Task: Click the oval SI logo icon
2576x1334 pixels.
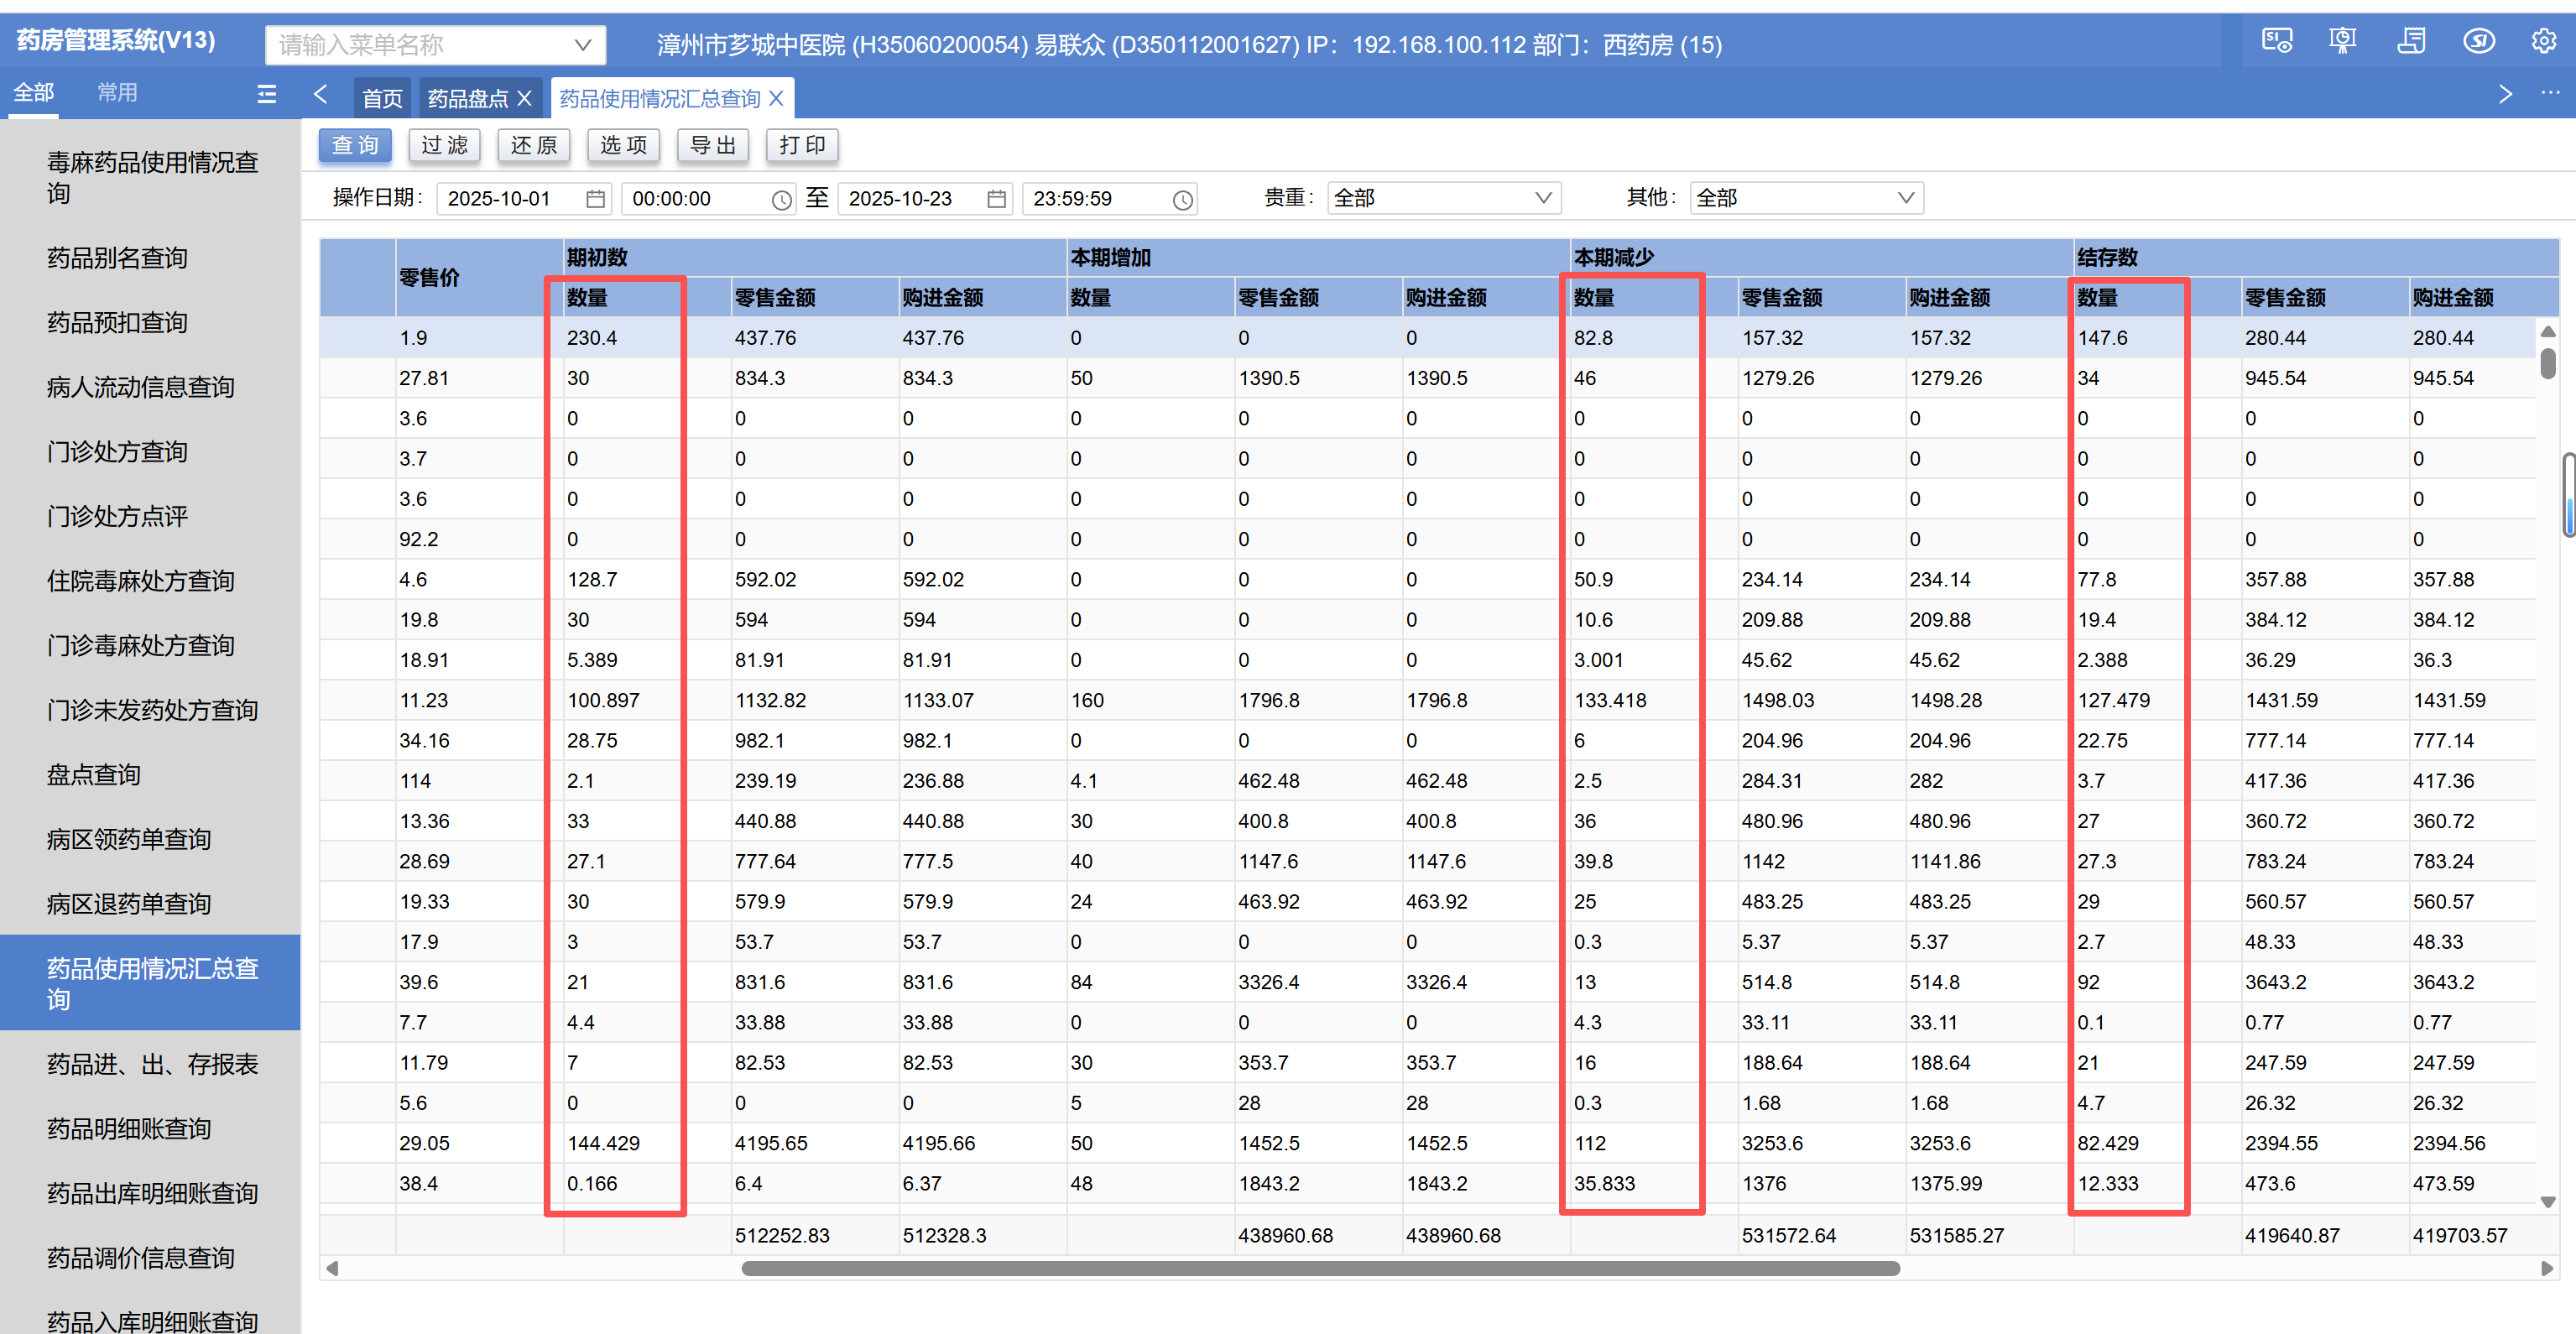Action: pyautogui.click(x=2478, y=41)
